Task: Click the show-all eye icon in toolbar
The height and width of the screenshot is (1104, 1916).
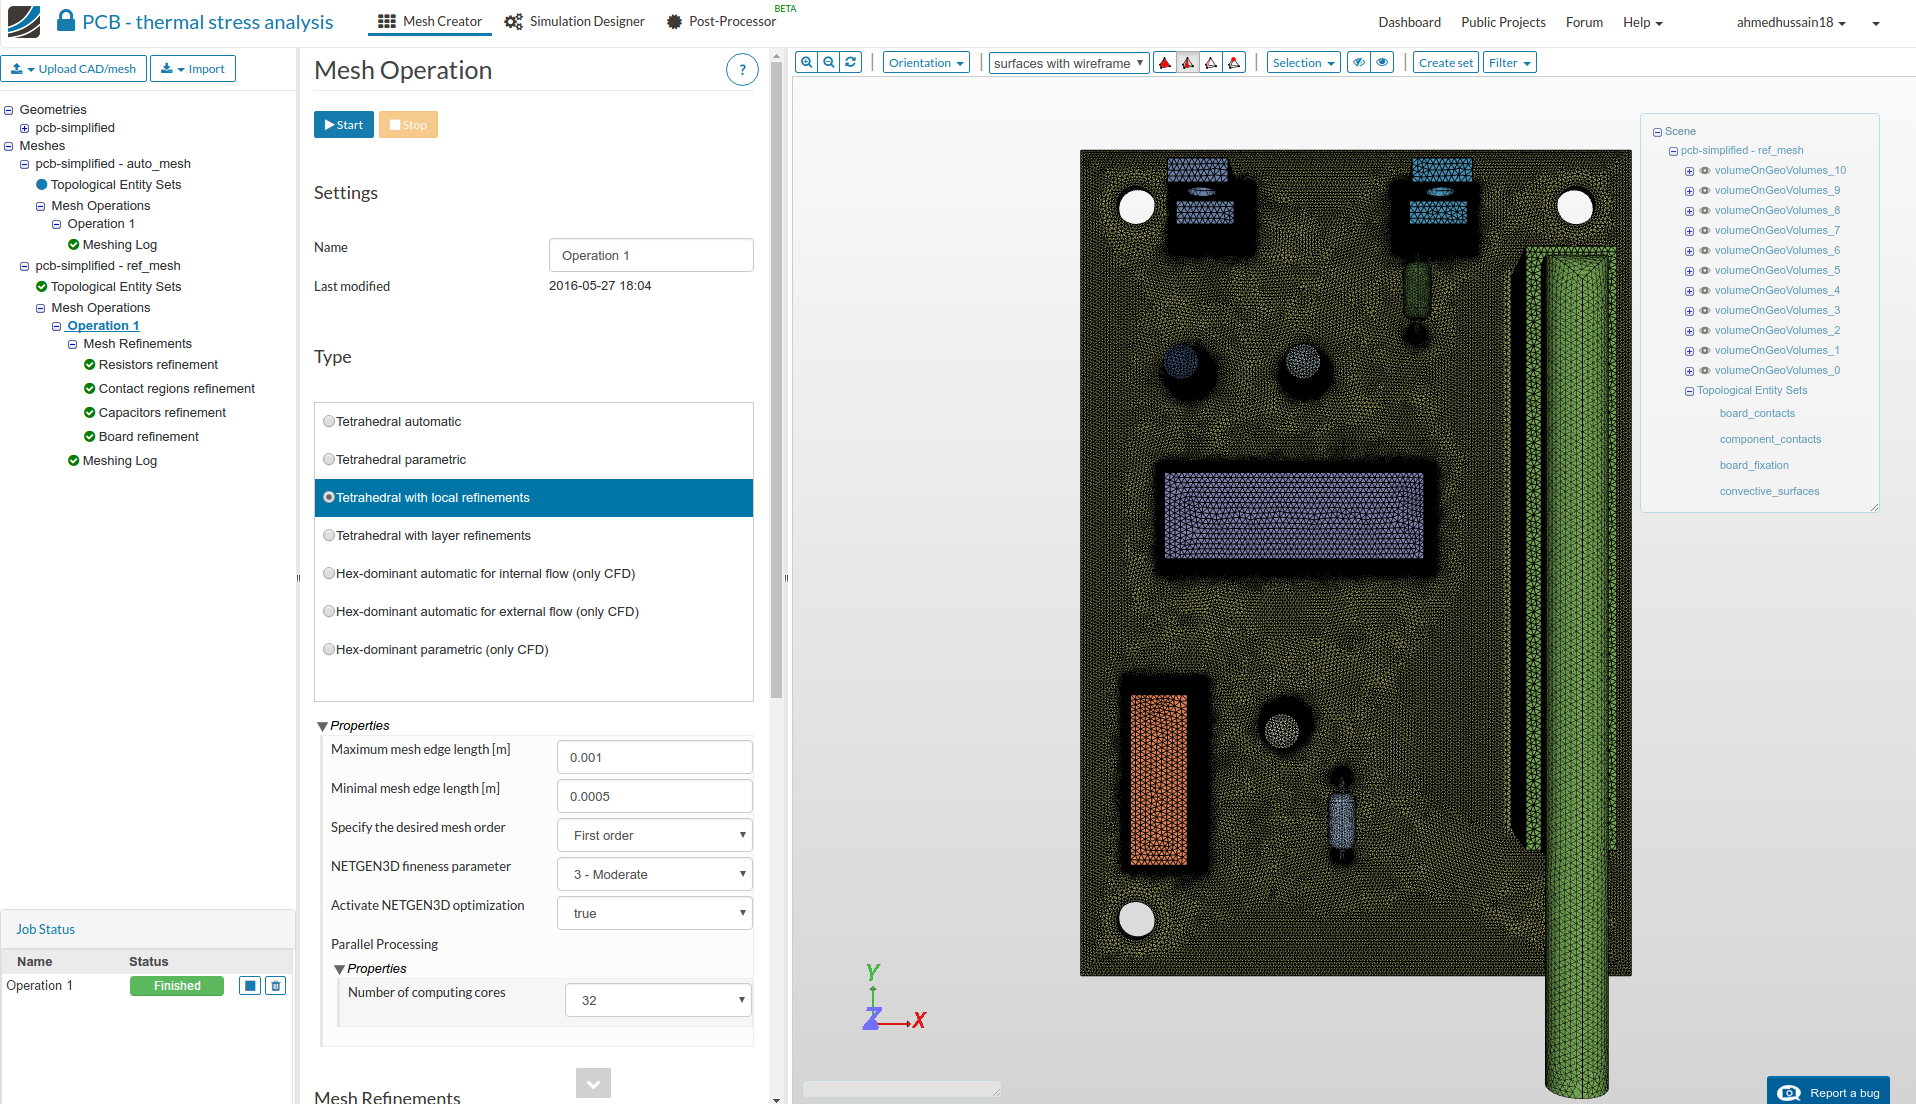Action: tap(1383, 63)
